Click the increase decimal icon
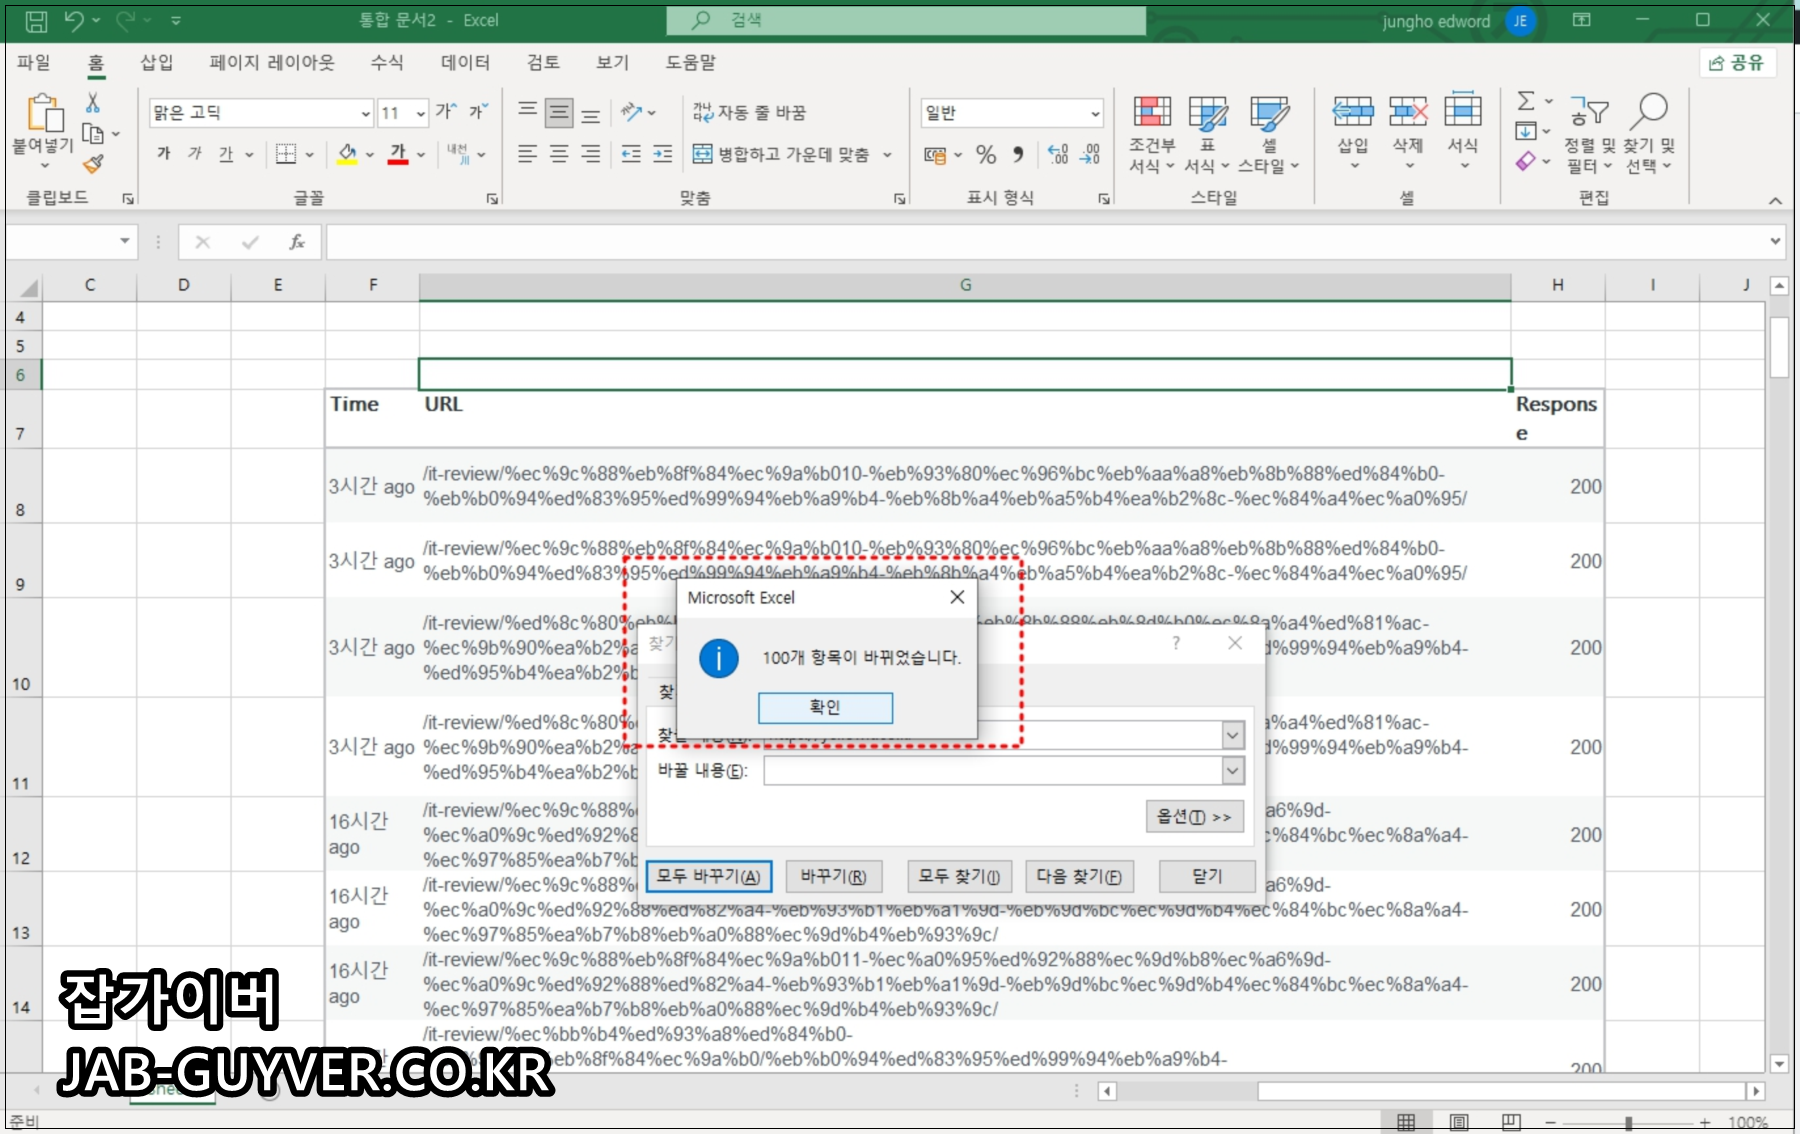Viewport: 1800px width, 1134px height. click(x=1058, y=154)
